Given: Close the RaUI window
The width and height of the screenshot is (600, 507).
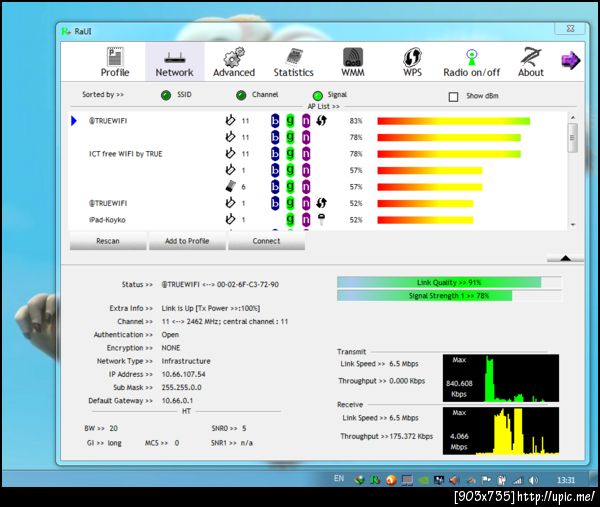Looking at the screenshot, I should tap(570, 28).
